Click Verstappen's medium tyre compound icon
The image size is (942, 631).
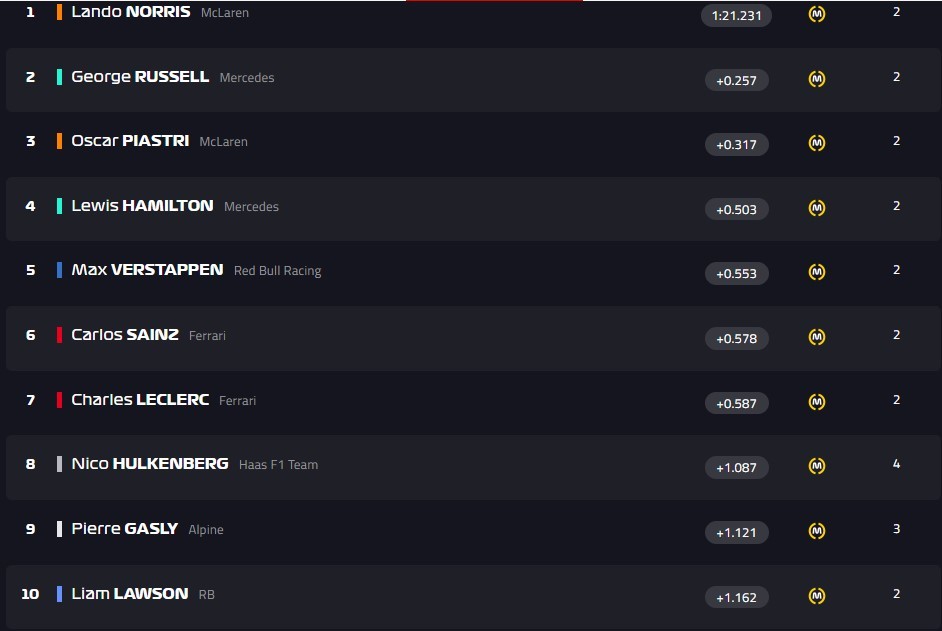click(x=817, y=272)
